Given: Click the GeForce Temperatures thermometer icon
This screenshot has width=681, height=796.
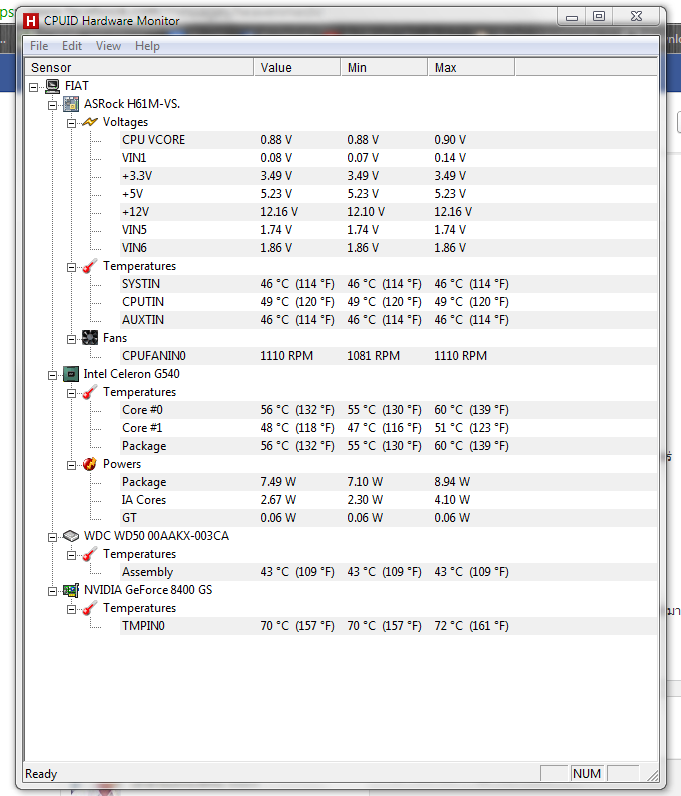Looking at the screenshot, I should tap(90, 608).
